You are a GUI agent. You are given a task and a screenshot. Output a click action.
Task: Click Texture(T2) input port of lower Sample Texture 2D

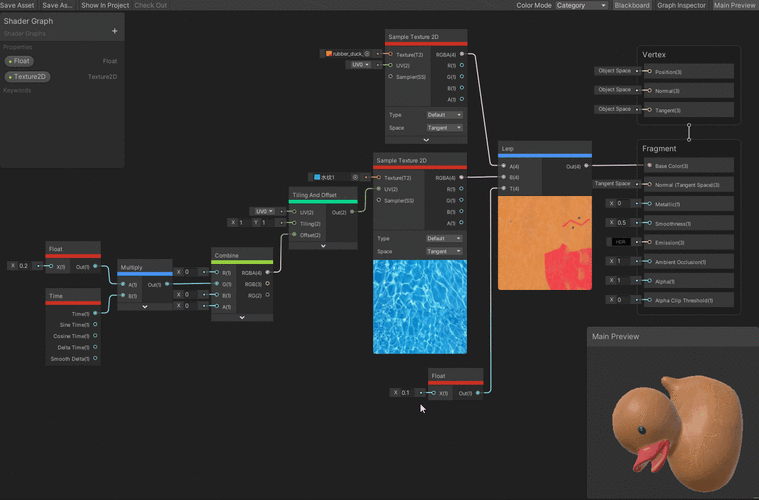click(x=379, y=178)
